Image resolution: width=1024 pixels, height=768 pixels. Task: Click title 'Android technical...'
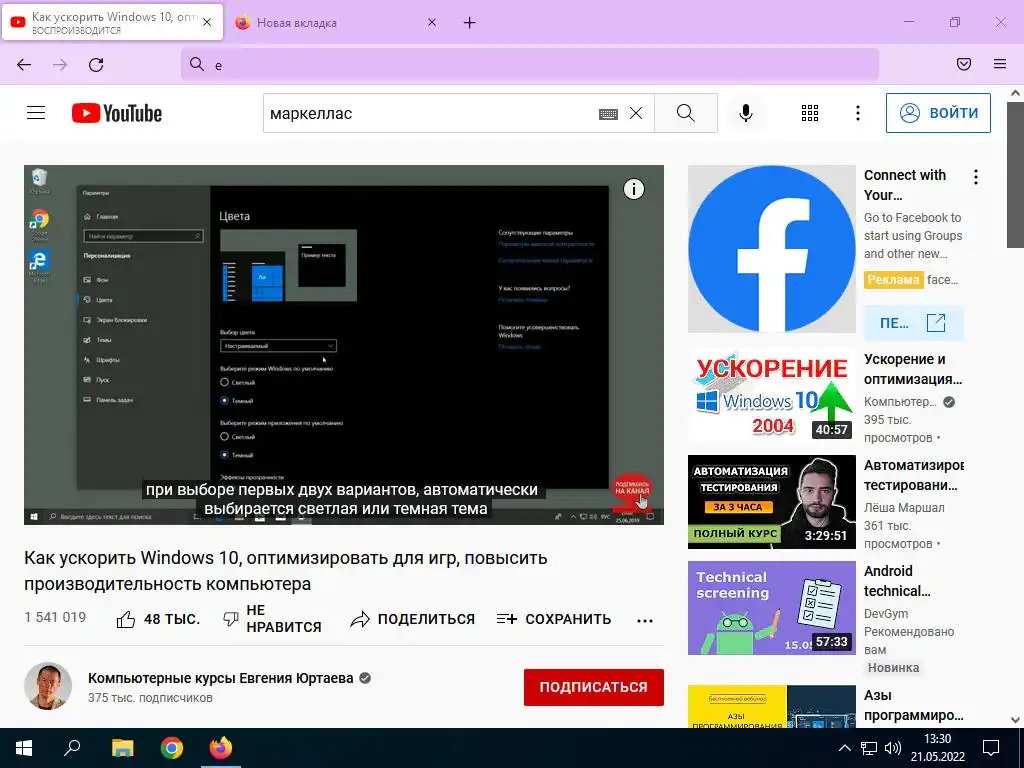coord(897,581)
